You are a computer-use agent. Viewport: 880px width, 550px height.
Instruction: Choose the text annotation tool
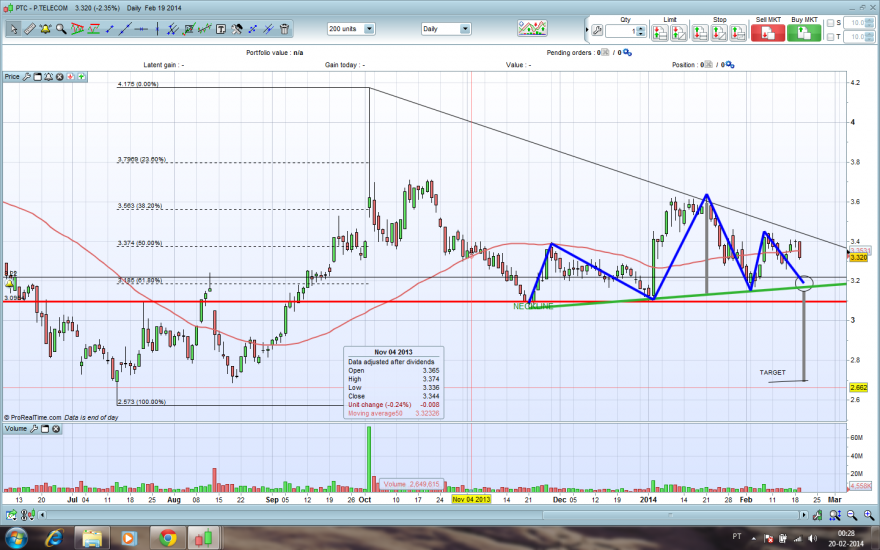221,29
